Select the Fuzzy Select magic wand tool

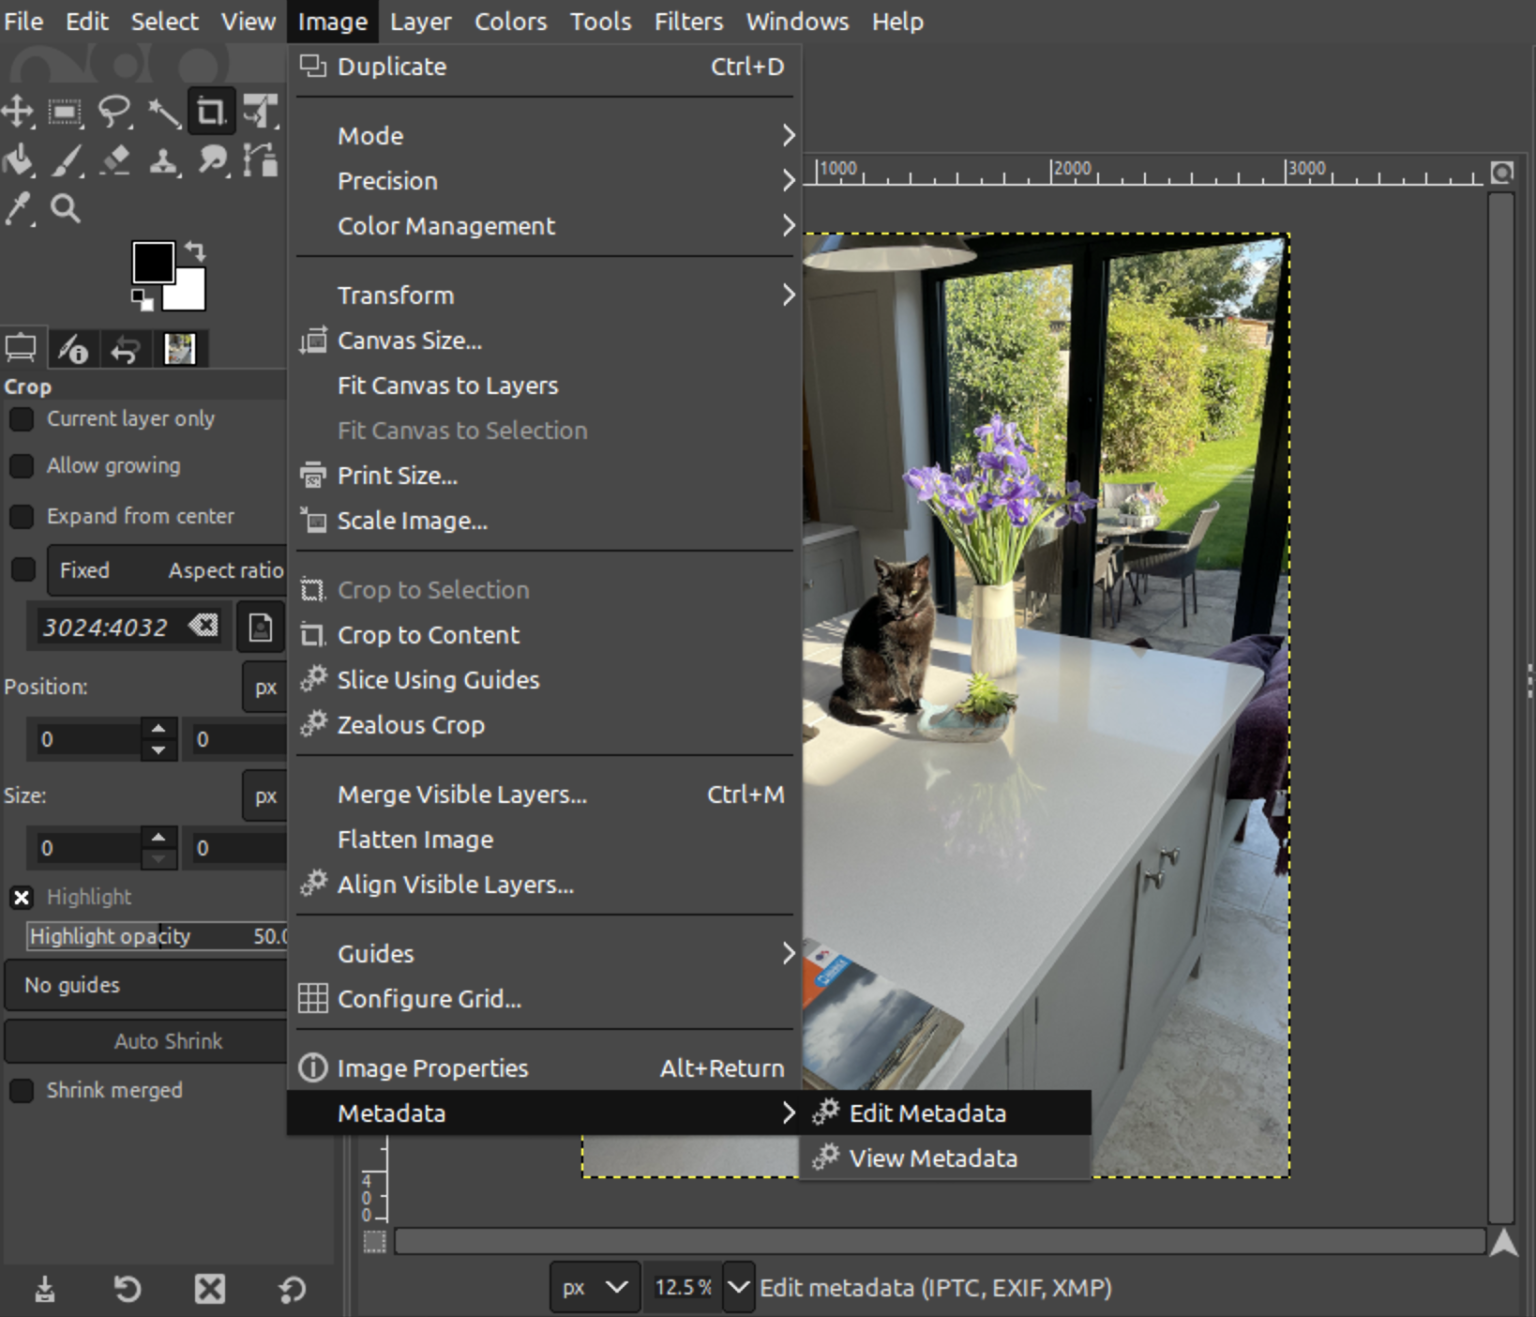(164, 112)
